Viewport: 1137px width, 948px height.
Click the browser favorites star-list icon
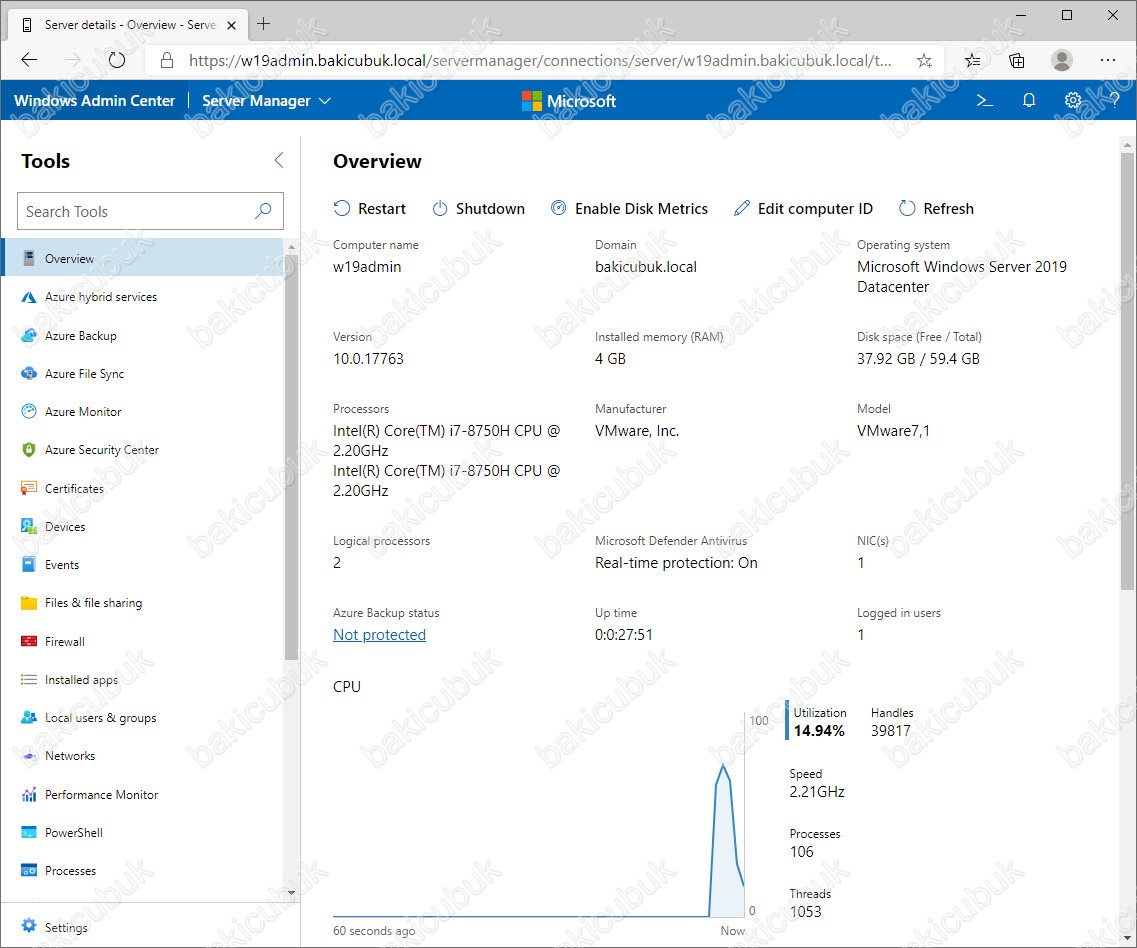(972, 61)
